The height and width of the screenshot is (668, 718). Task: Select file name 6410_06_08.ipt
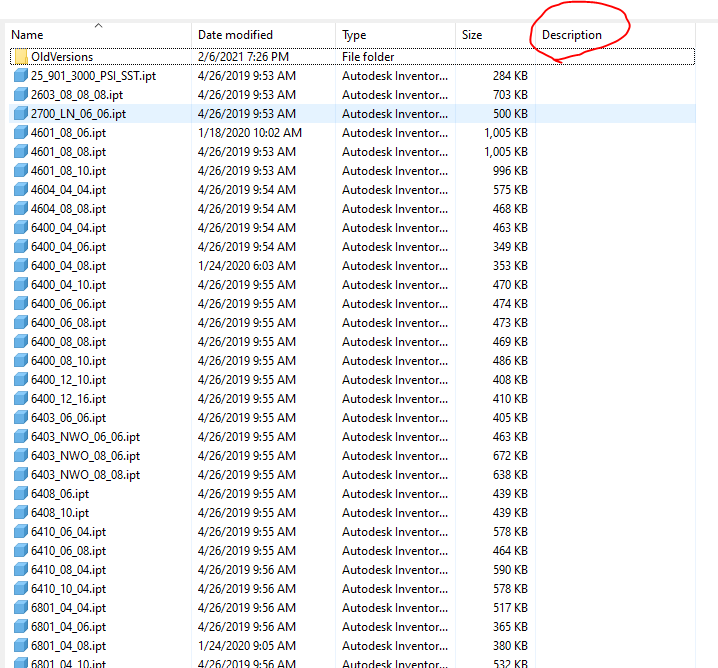68,551
